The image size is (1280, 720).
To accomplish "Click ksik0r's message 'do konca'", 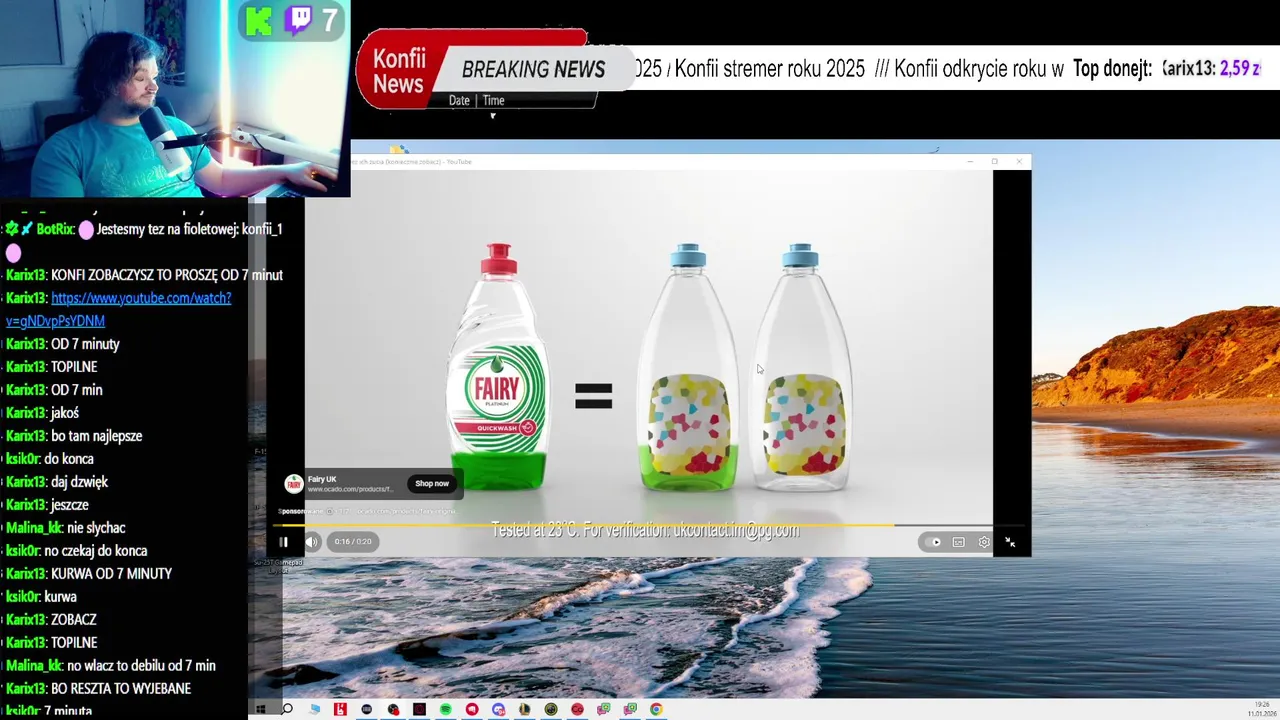I will click(x=69, y=459).
